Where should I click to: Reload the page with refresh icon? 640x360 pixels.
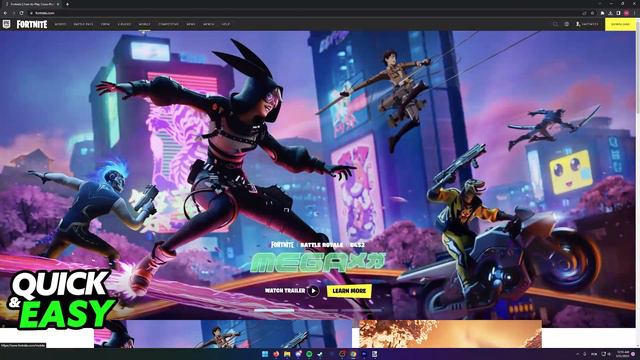click(x=21, y=13)
